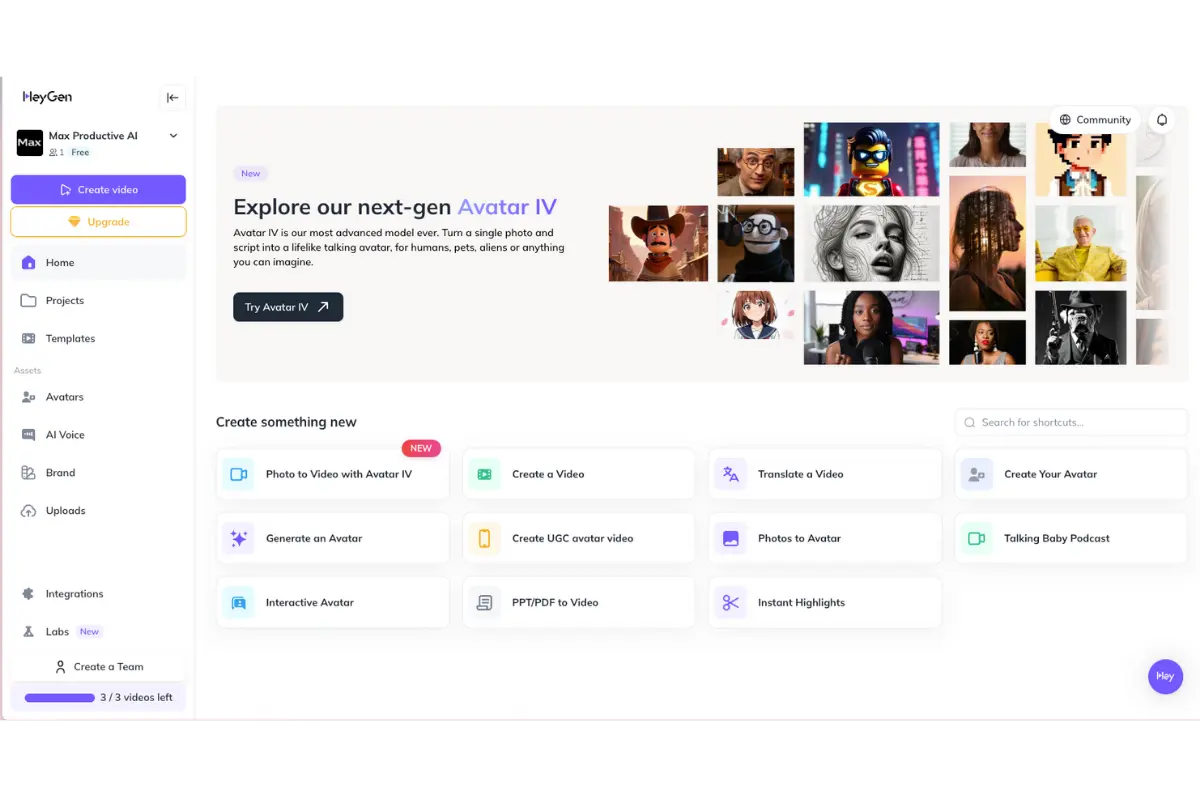Viewport: 1200px width, 800px height.
Task: Click the videos left progress bar
Action: pyautogui.click(x=60, y=697)
